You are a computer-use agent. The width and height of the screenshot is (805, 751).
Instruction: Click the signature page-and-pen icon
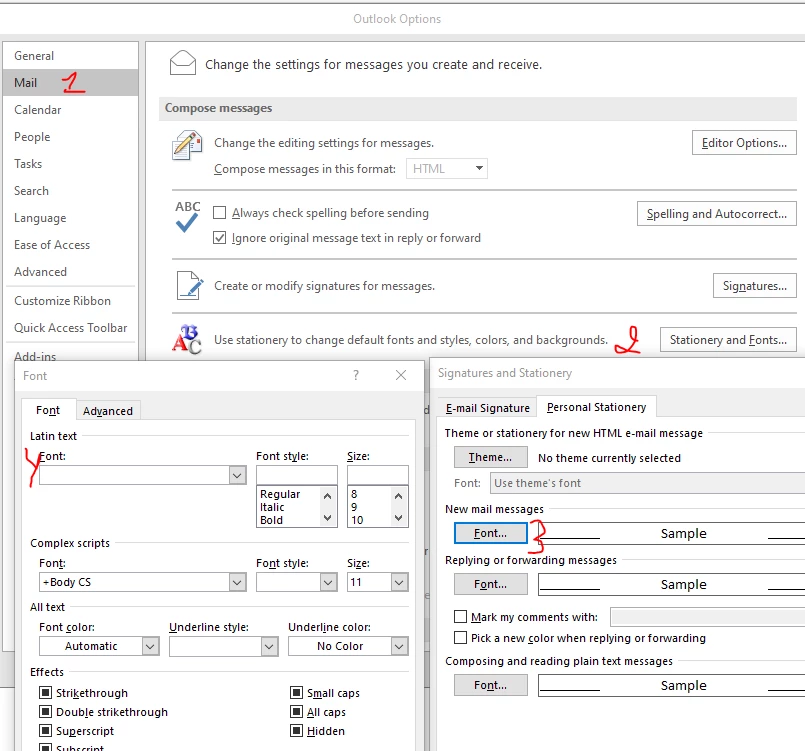point(189,285)
